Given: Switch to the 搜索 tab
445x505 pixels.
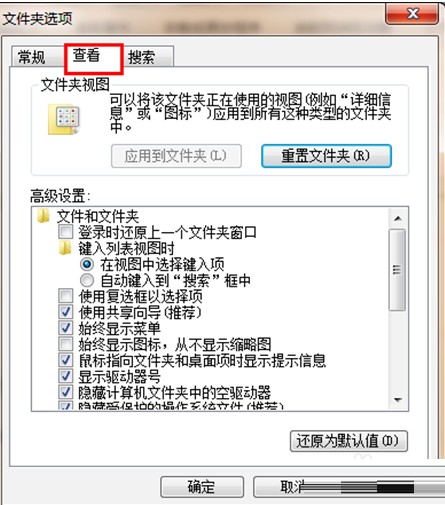Looking at the screenshot, I should pos(142,57).
